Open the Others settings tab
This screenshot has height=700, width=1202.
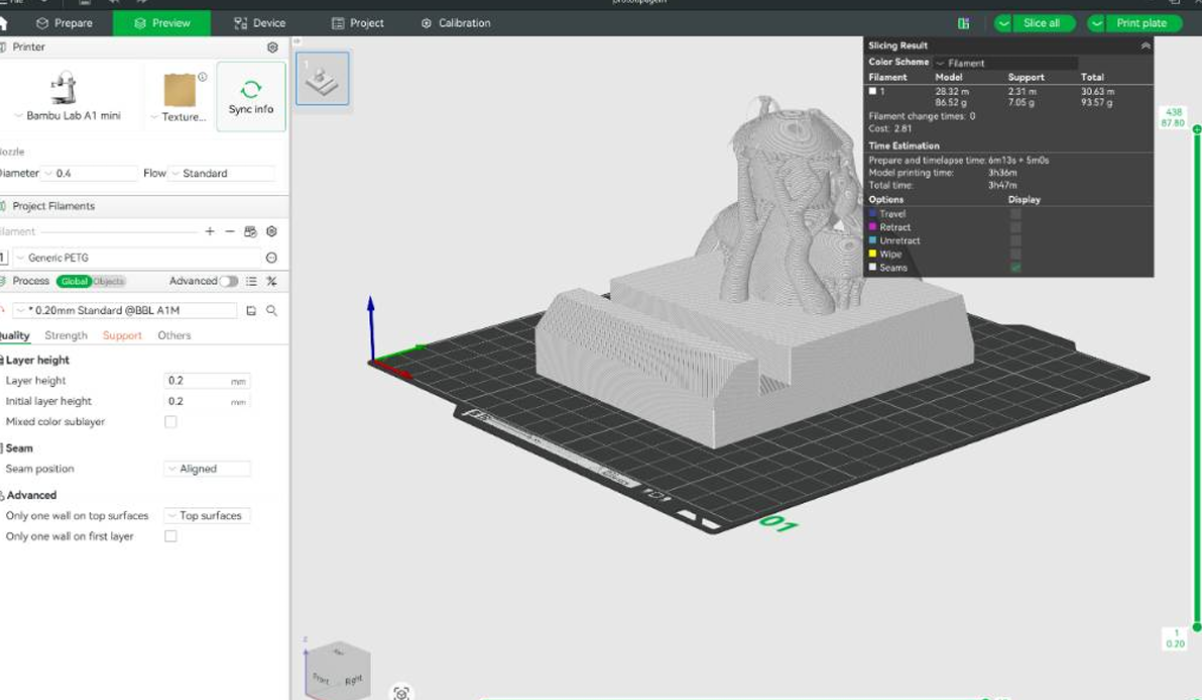coord(174,335)
